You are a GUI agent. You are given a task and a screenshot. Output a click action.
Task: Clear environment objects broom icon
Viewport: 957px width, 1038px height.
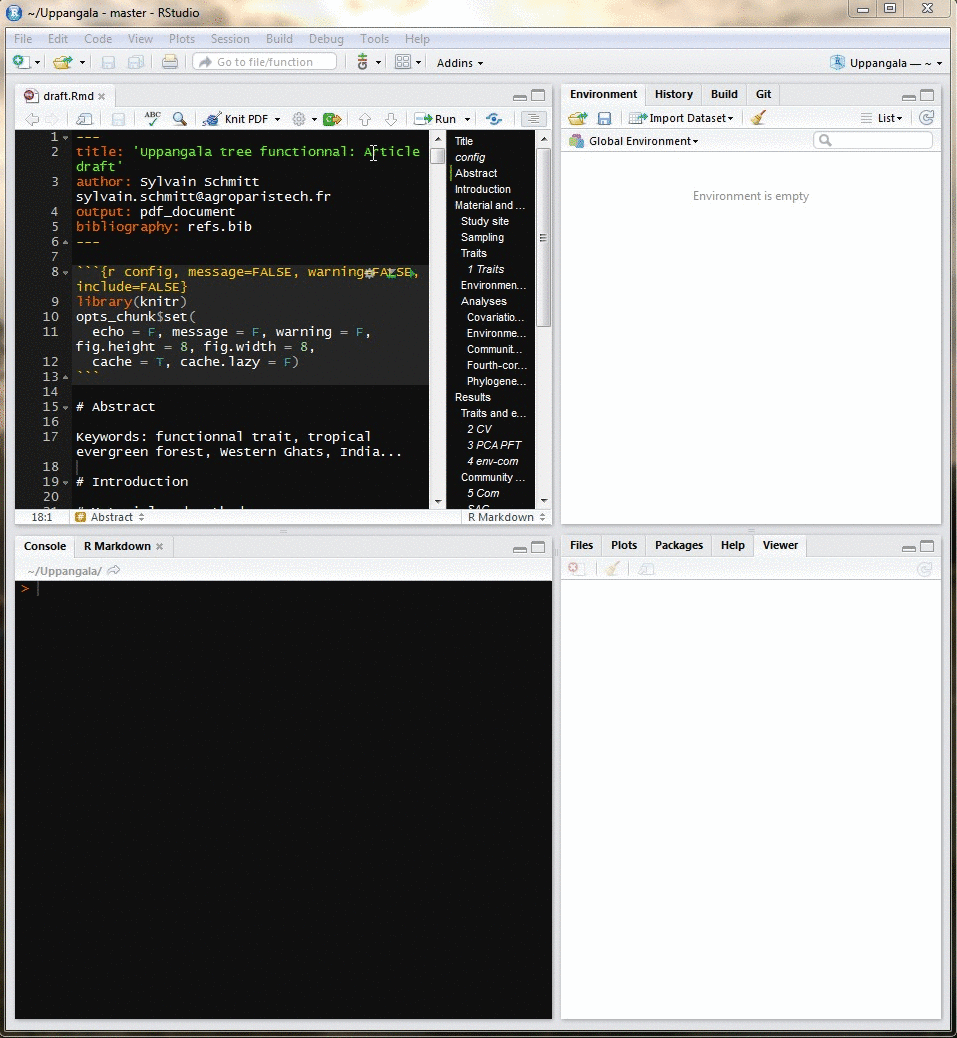coord(758,118)
